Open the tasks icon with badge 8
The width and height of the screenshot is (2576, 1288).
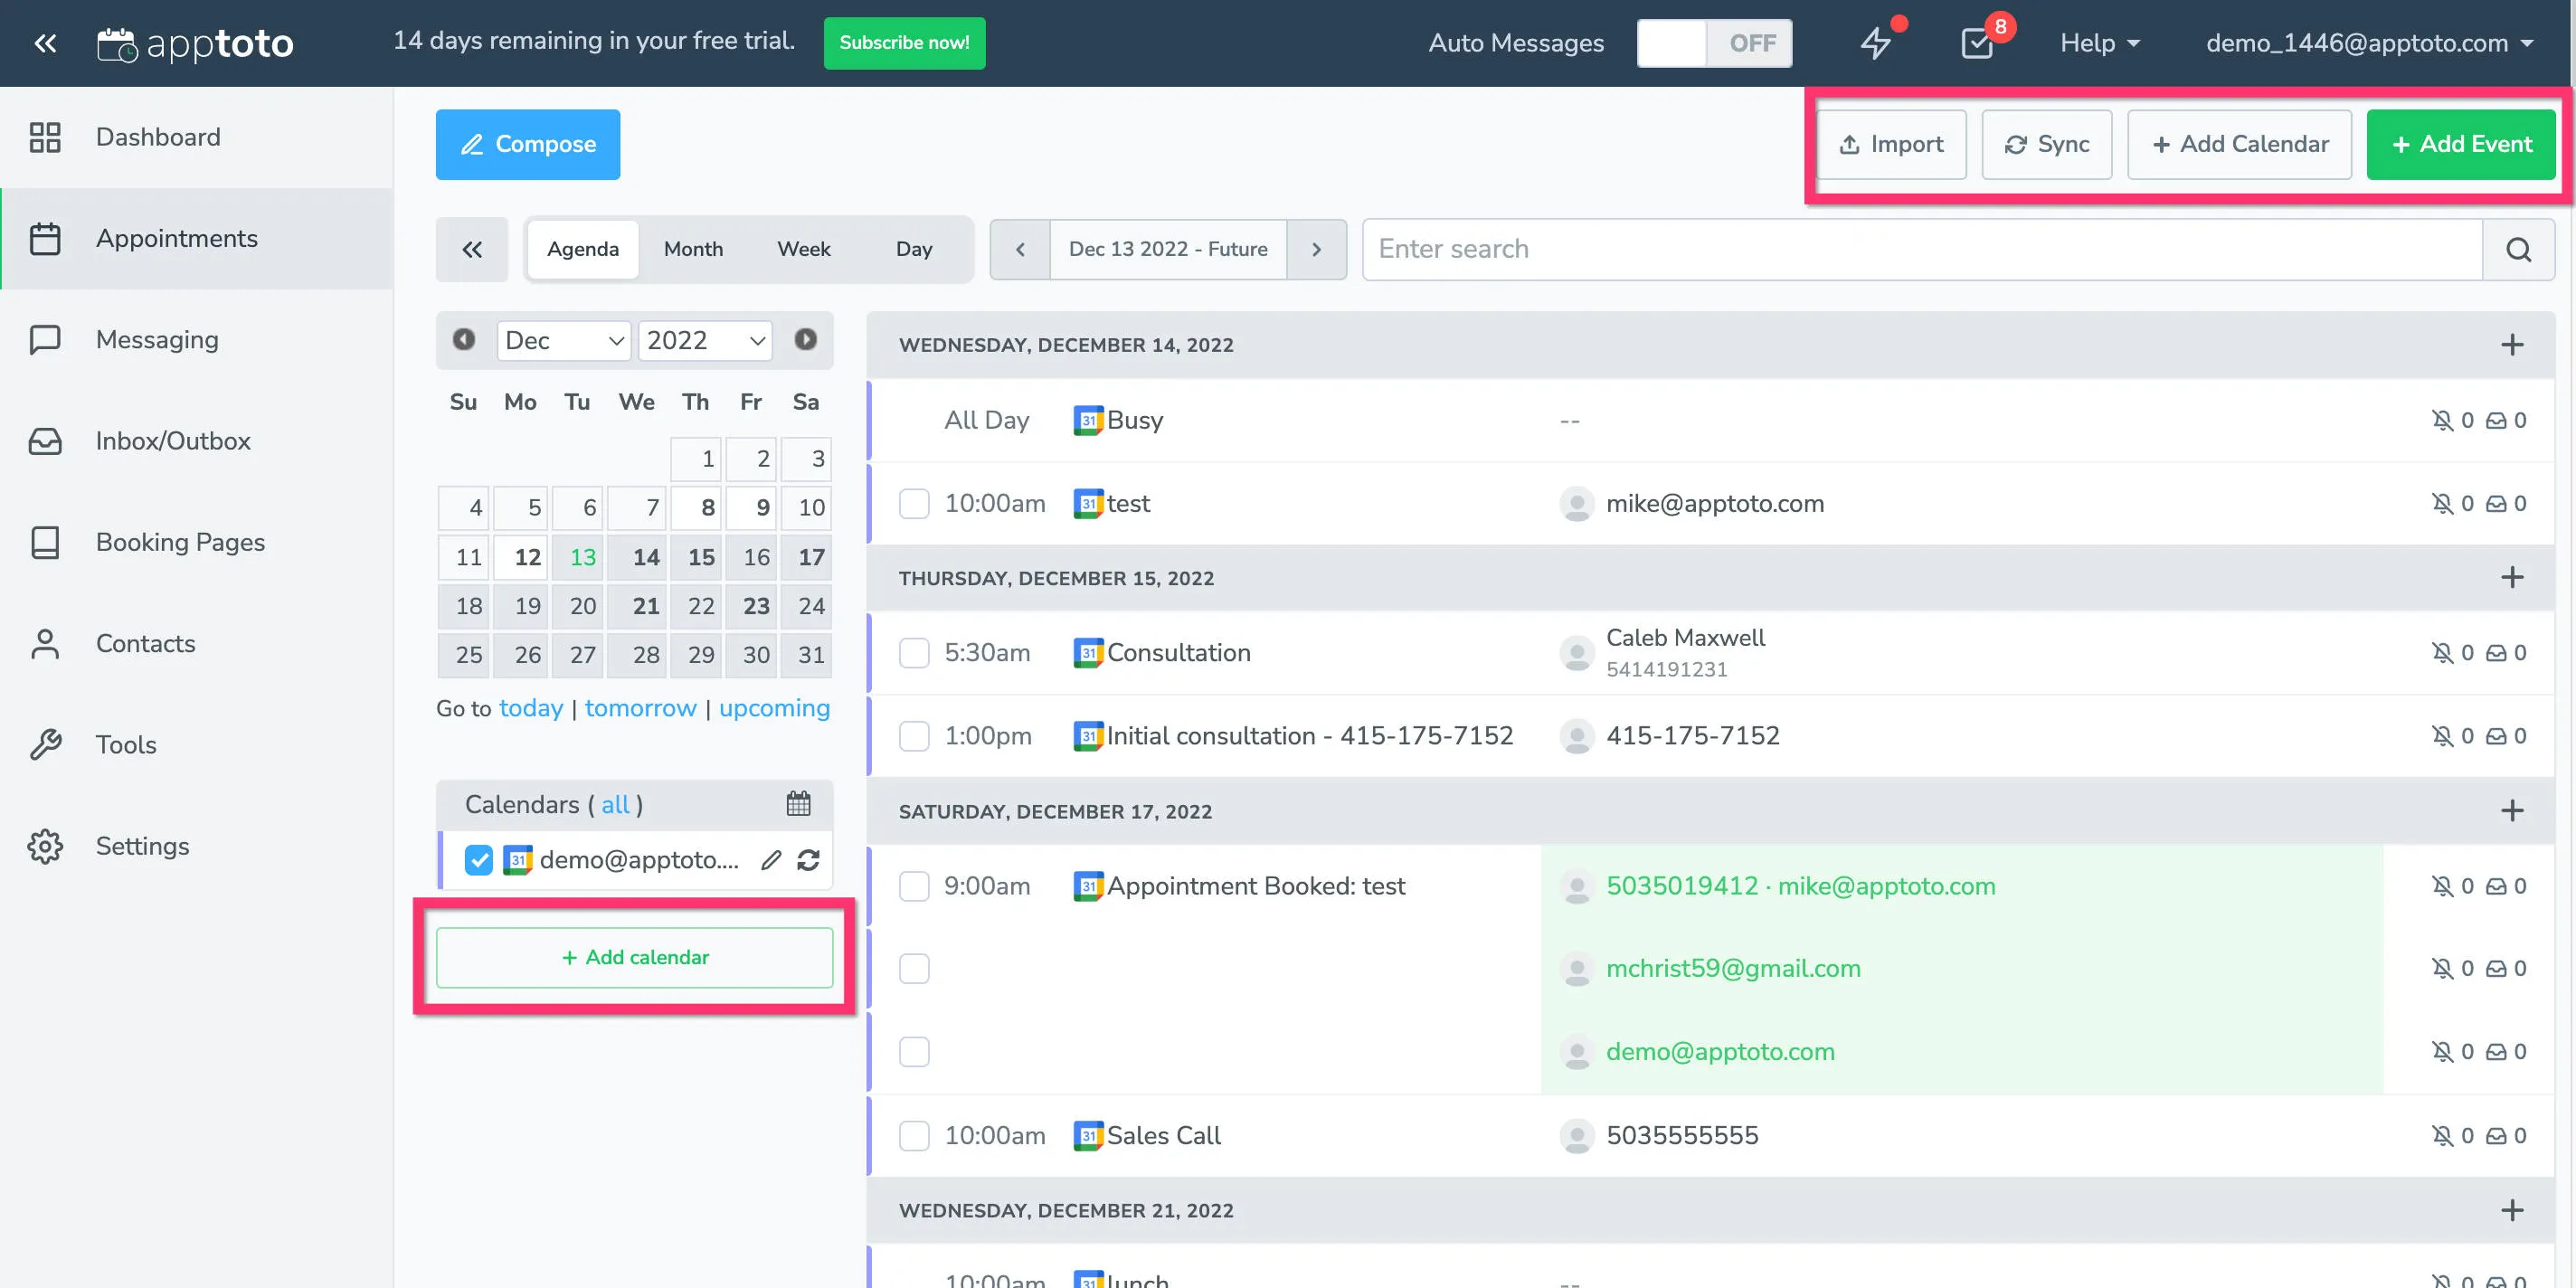click(1978, 43)
